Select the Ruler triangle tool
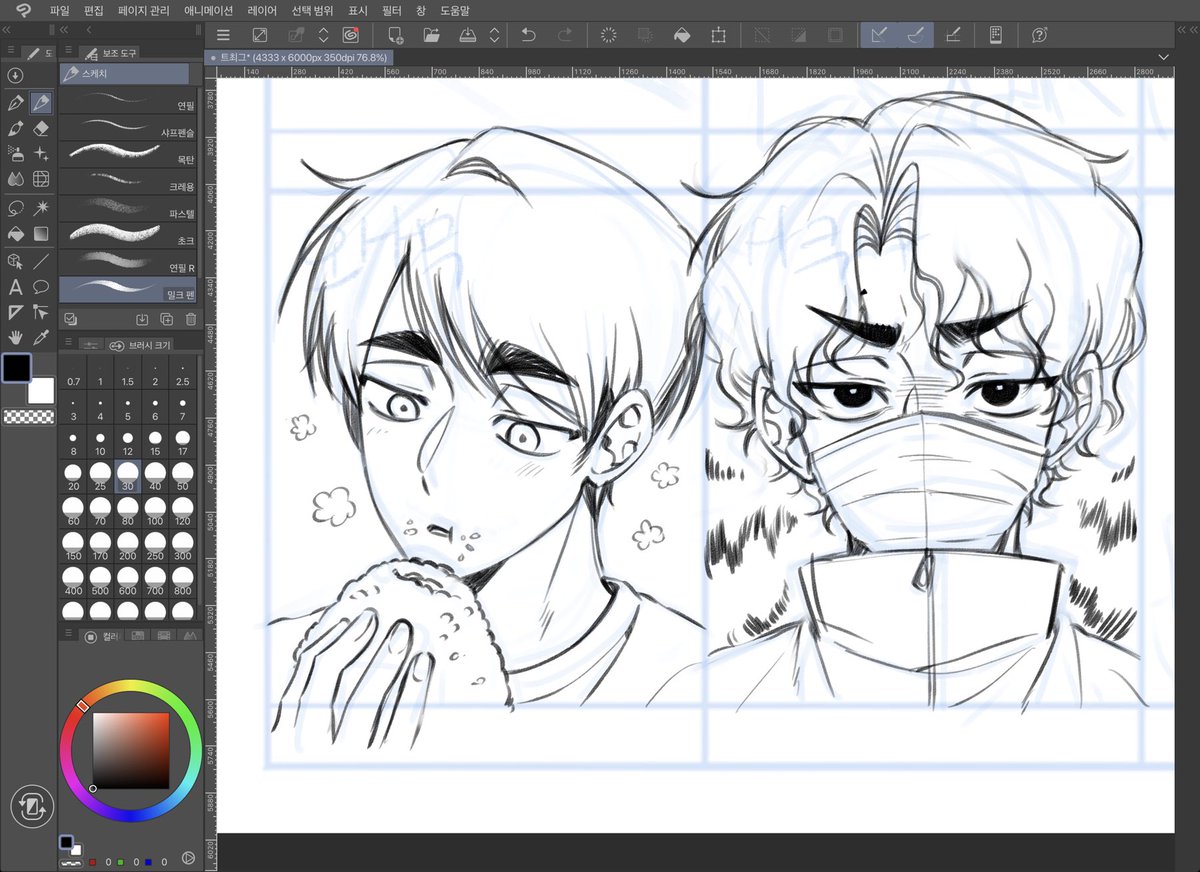The image size is (1200, 872). point(15,312)
